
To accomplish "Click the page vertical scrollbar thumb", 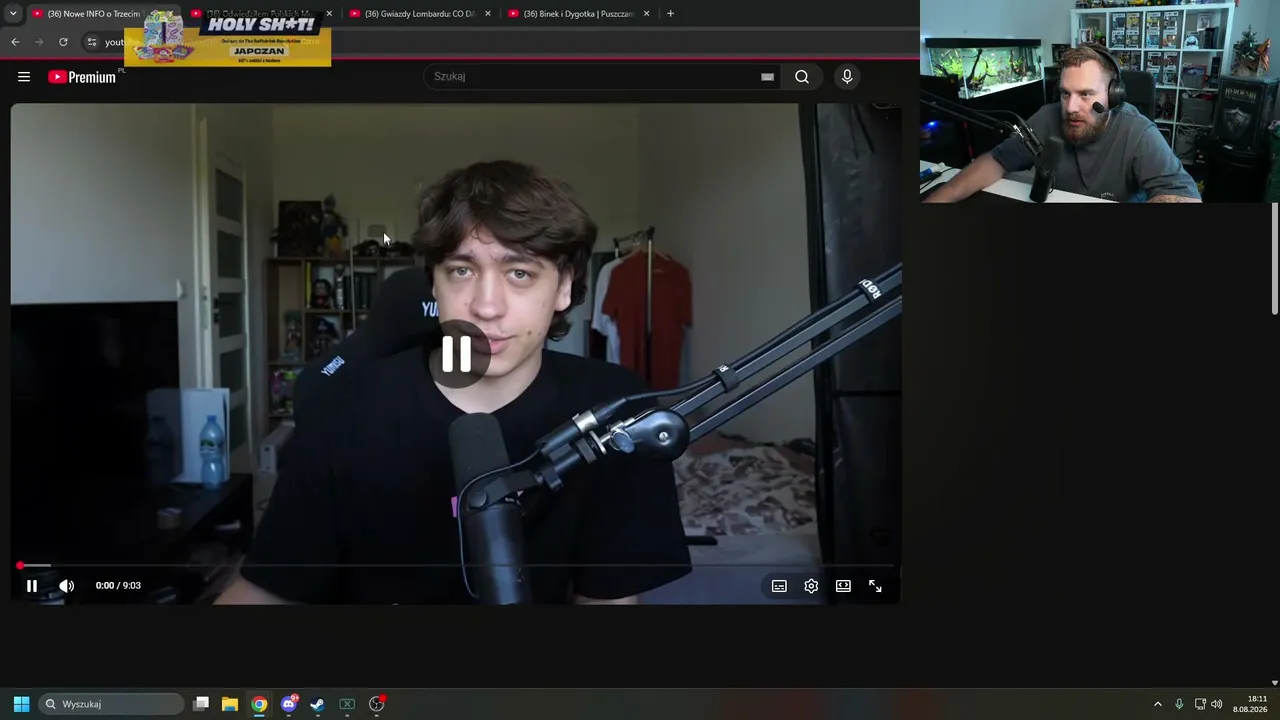I will coord(1275,260).
